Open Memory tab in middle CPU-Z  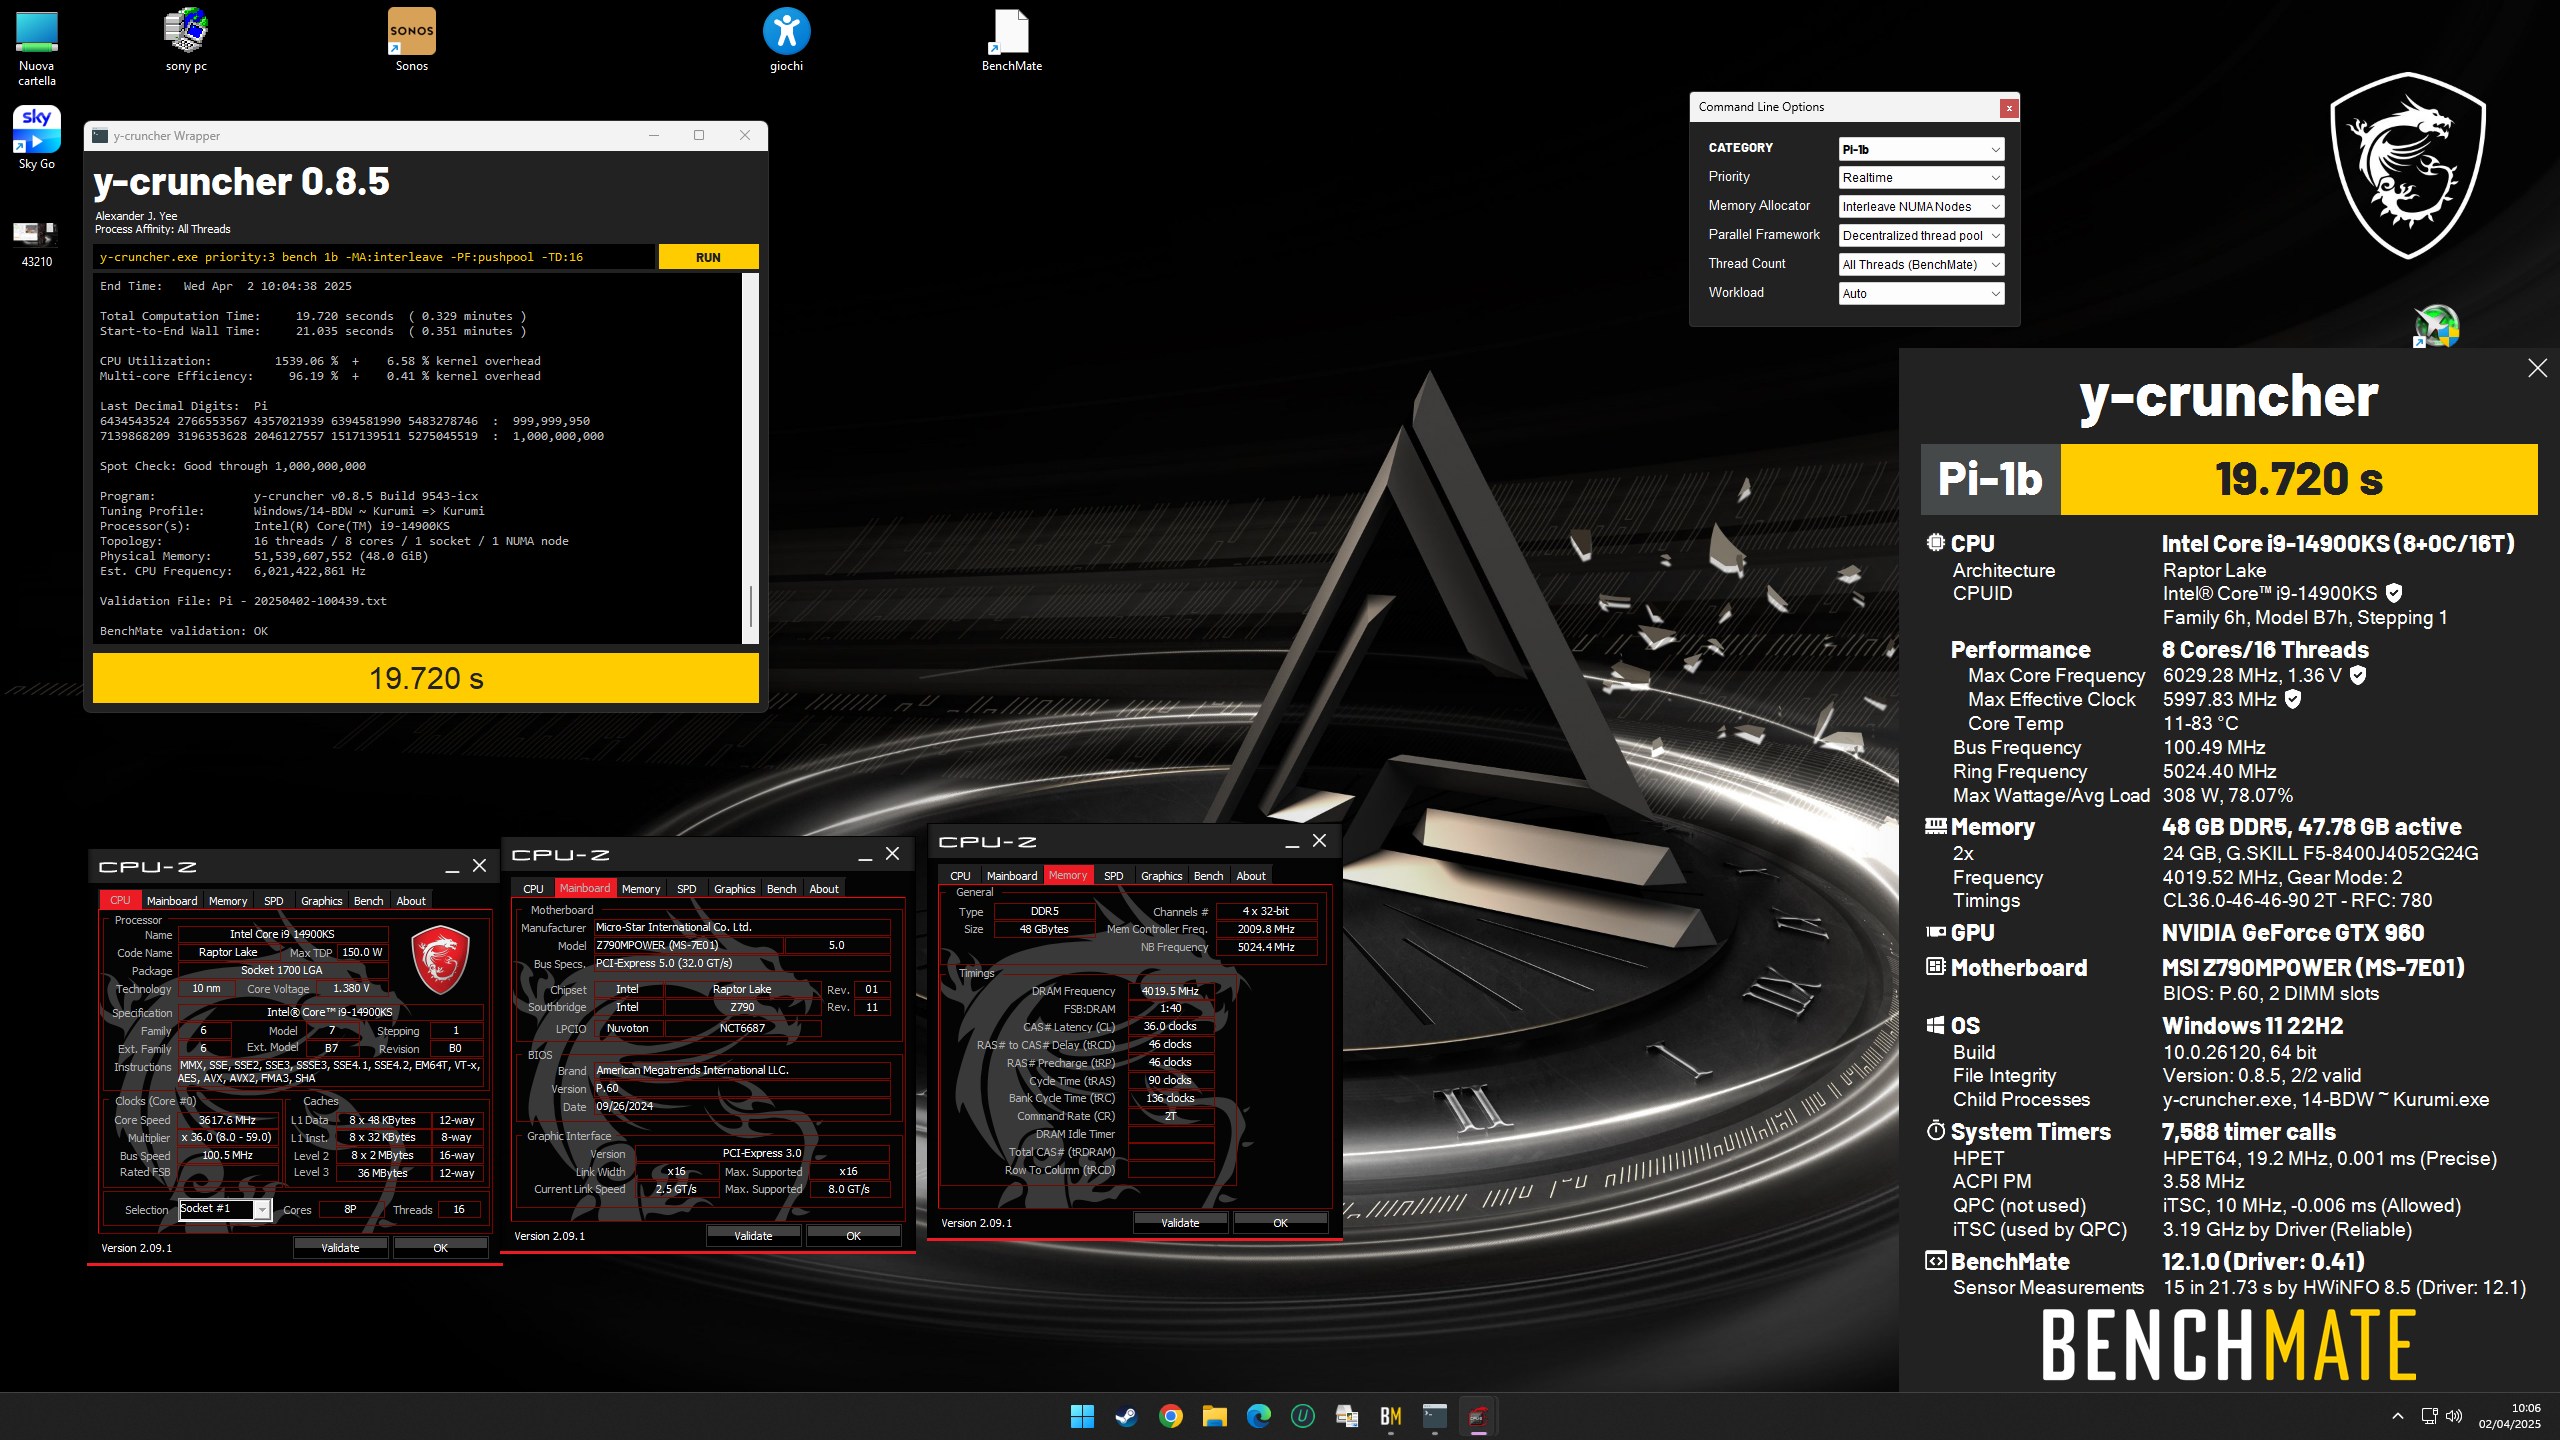(641, 889)
